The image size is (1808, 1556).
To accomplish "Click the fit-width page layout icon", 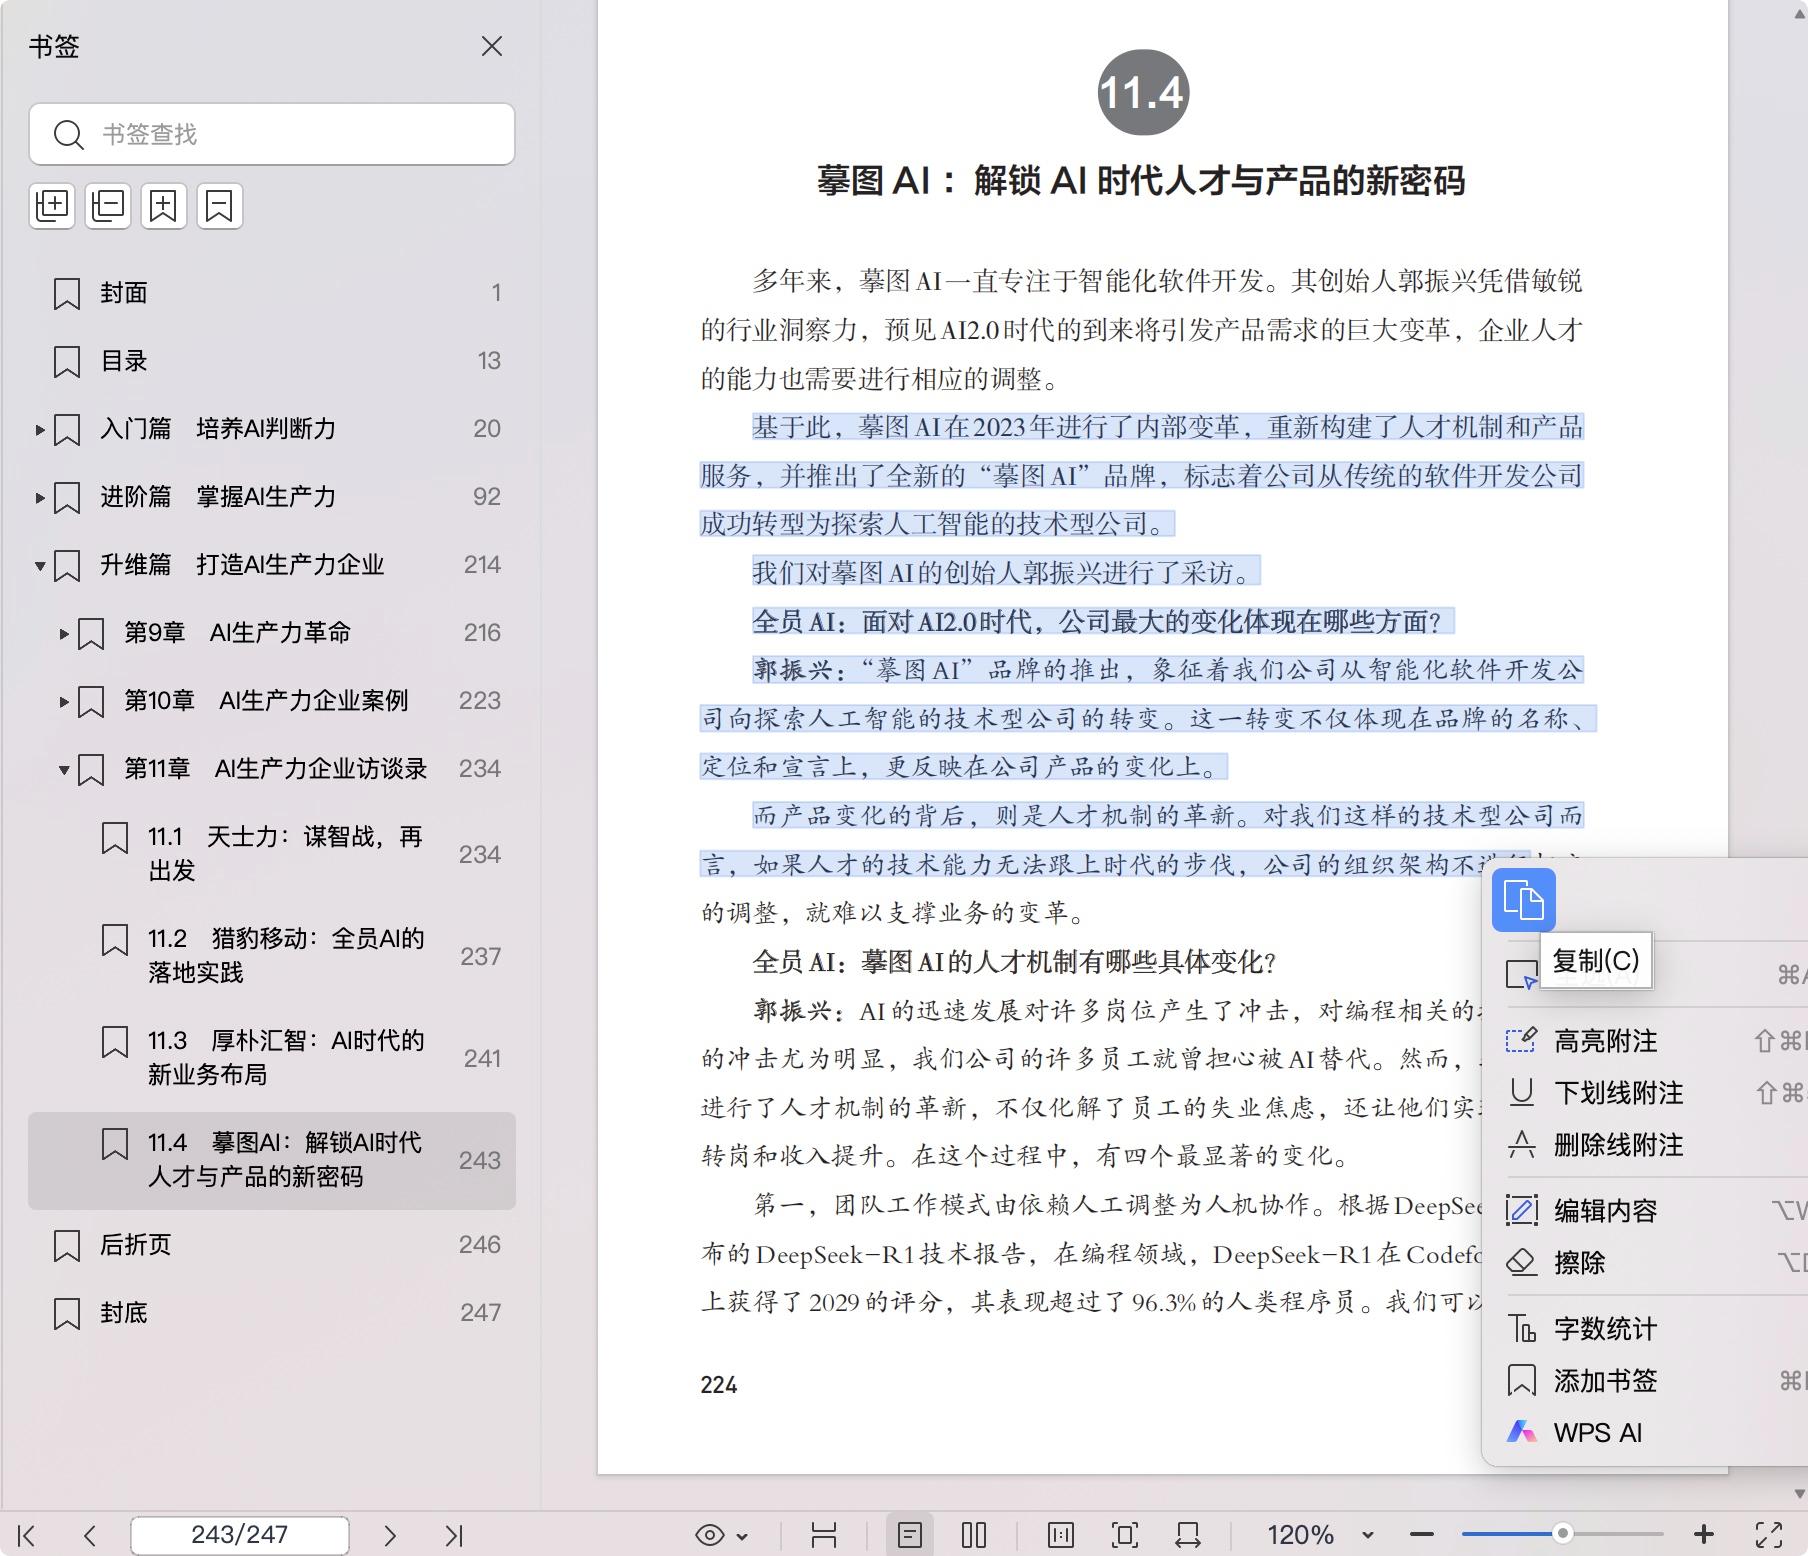I will coord(824,1535).
